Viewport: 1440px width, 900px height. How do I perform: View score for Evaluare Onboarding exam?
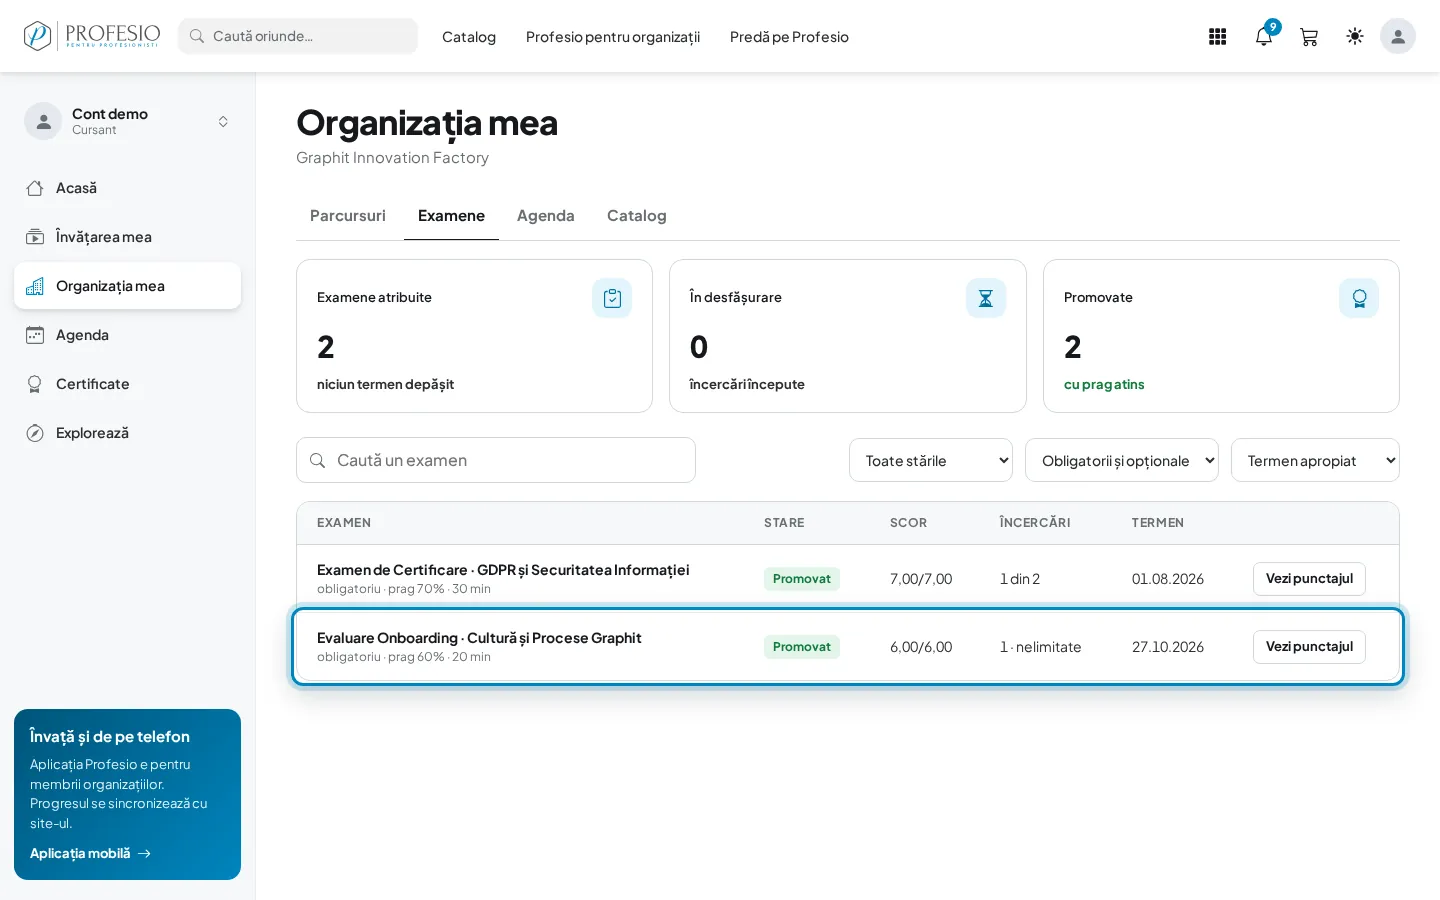[x=1309, y=647]
